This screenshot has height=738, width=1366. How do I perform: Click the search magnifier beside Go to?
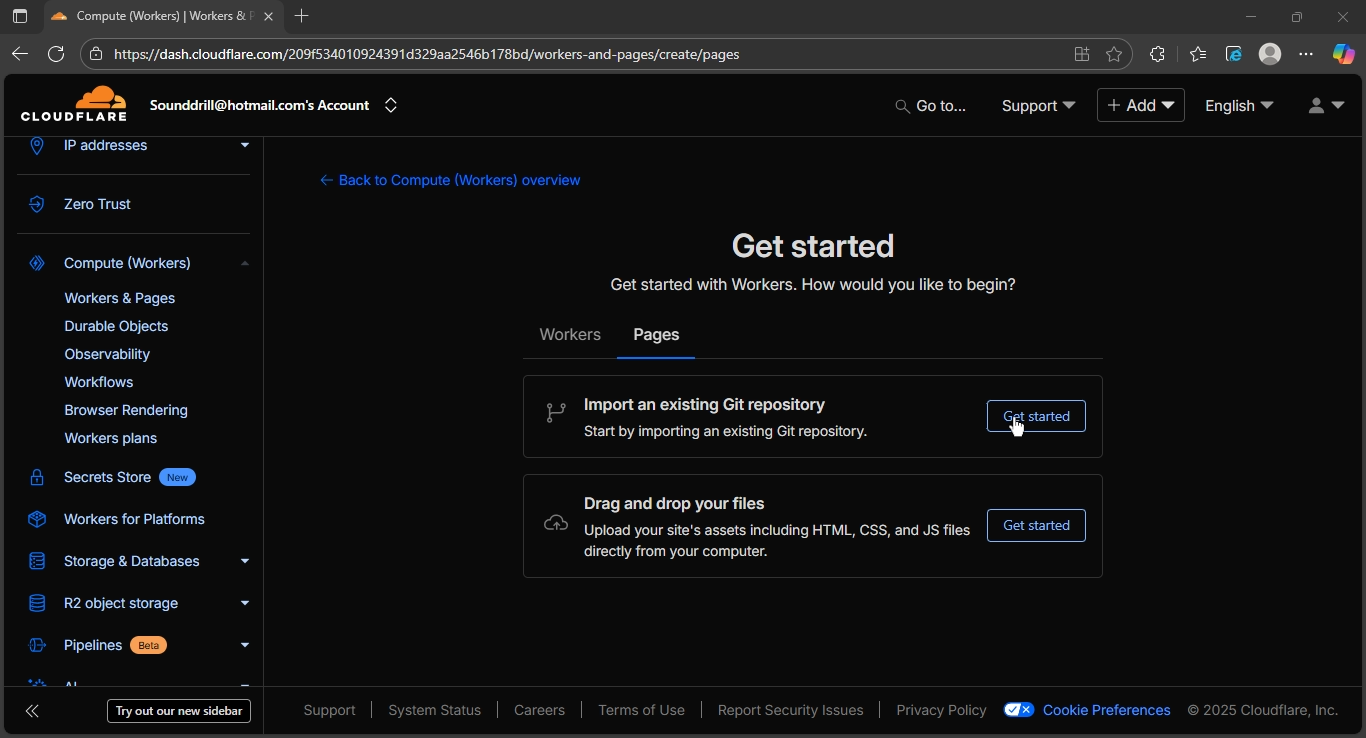tap(902, 106)
